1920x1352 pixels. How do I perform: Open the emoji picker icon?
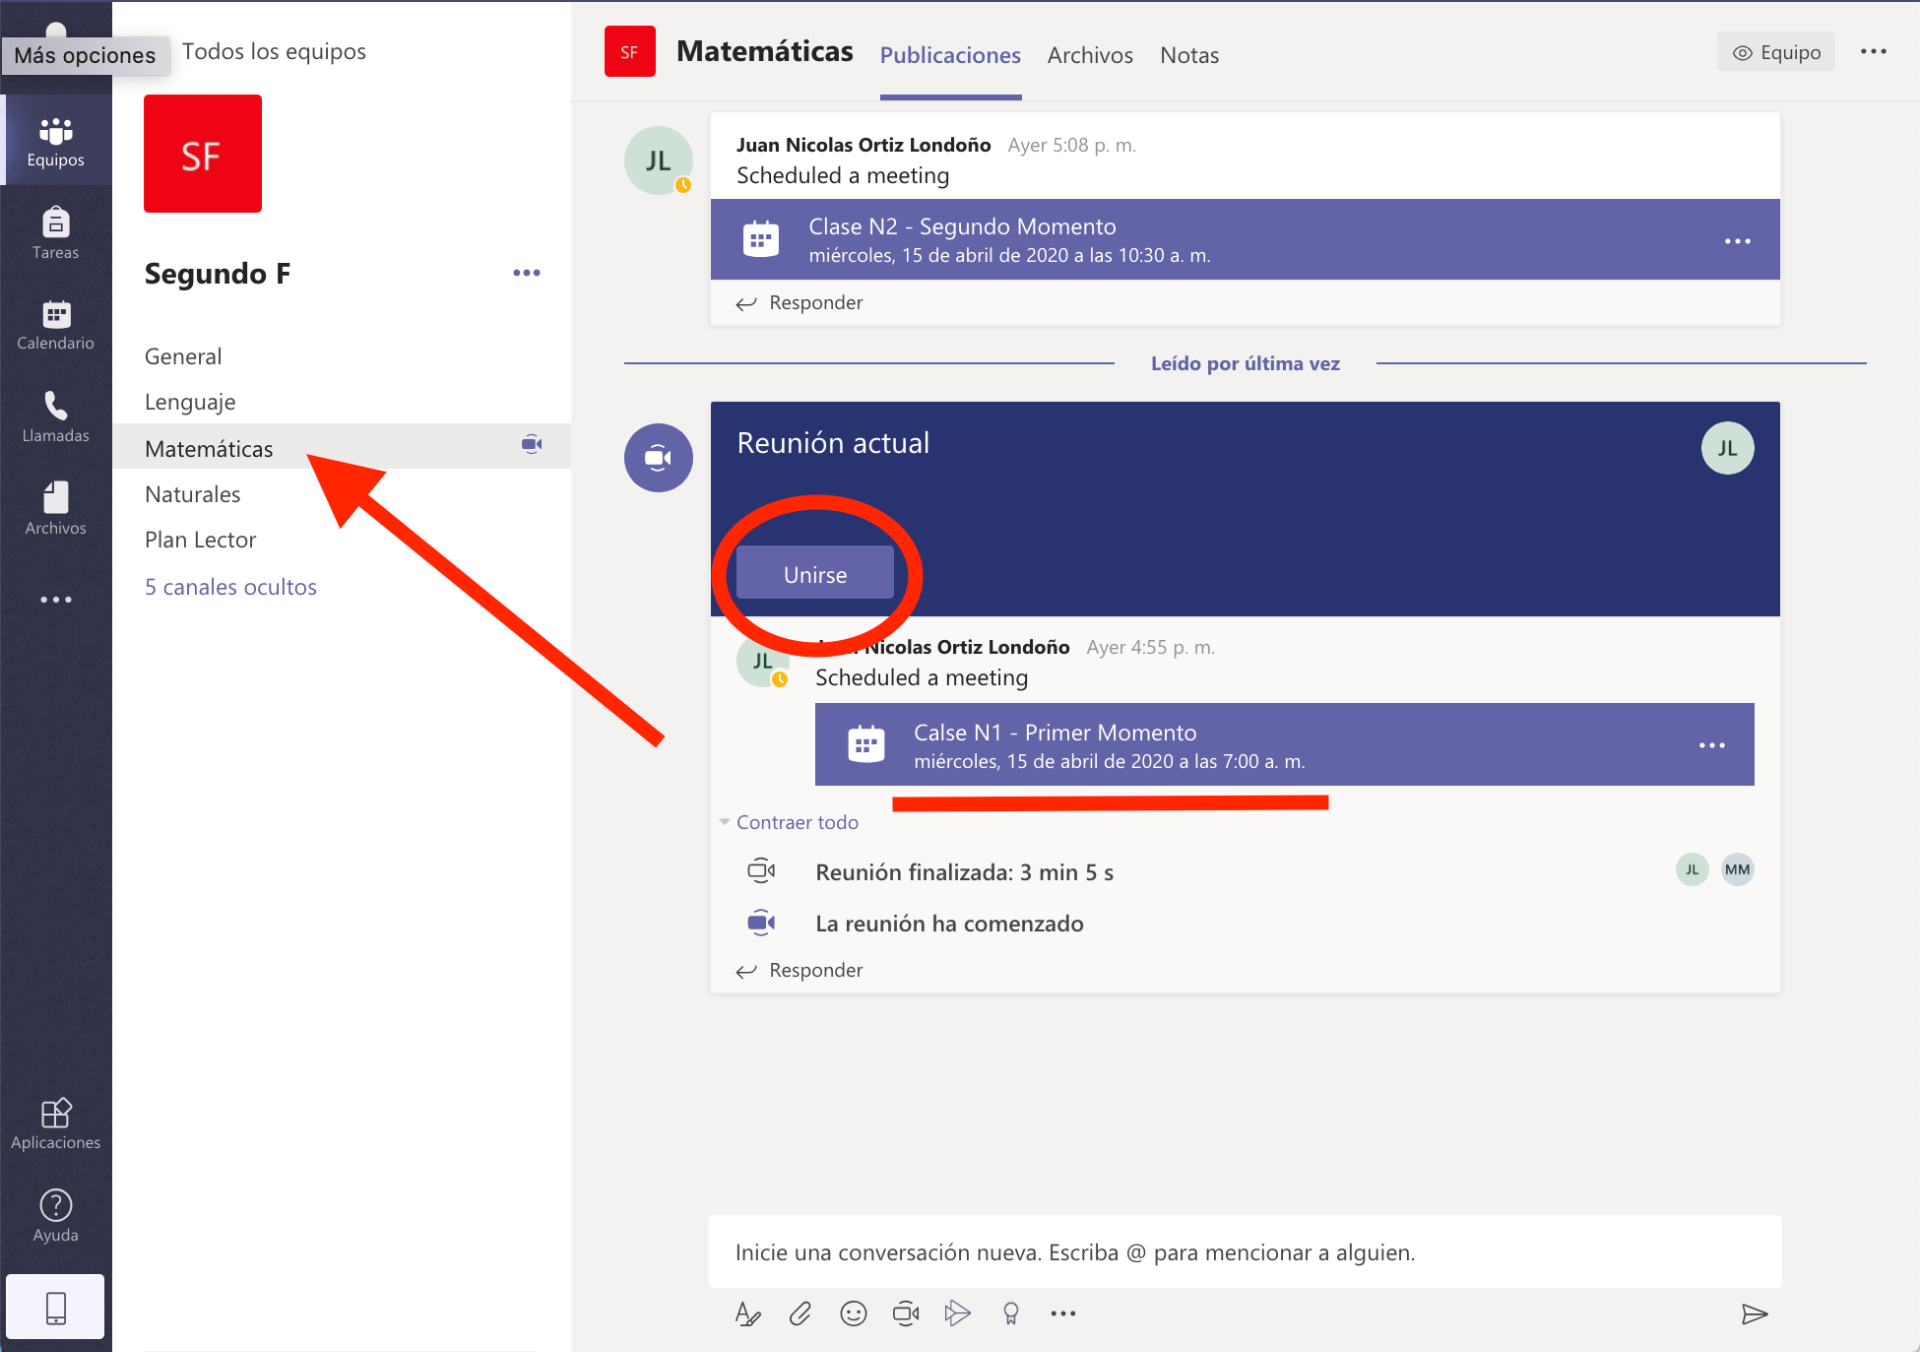pyautogui.click(x=853, y=1314)
